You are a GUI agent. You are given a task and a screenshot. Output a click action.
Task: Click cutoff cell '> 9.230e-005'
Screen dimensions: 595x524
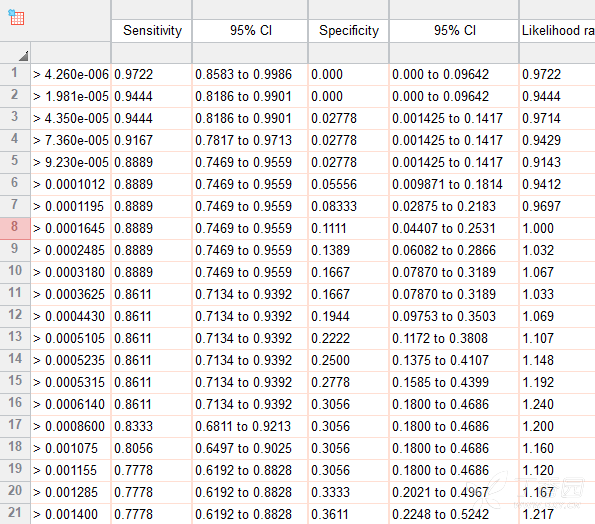71,162
